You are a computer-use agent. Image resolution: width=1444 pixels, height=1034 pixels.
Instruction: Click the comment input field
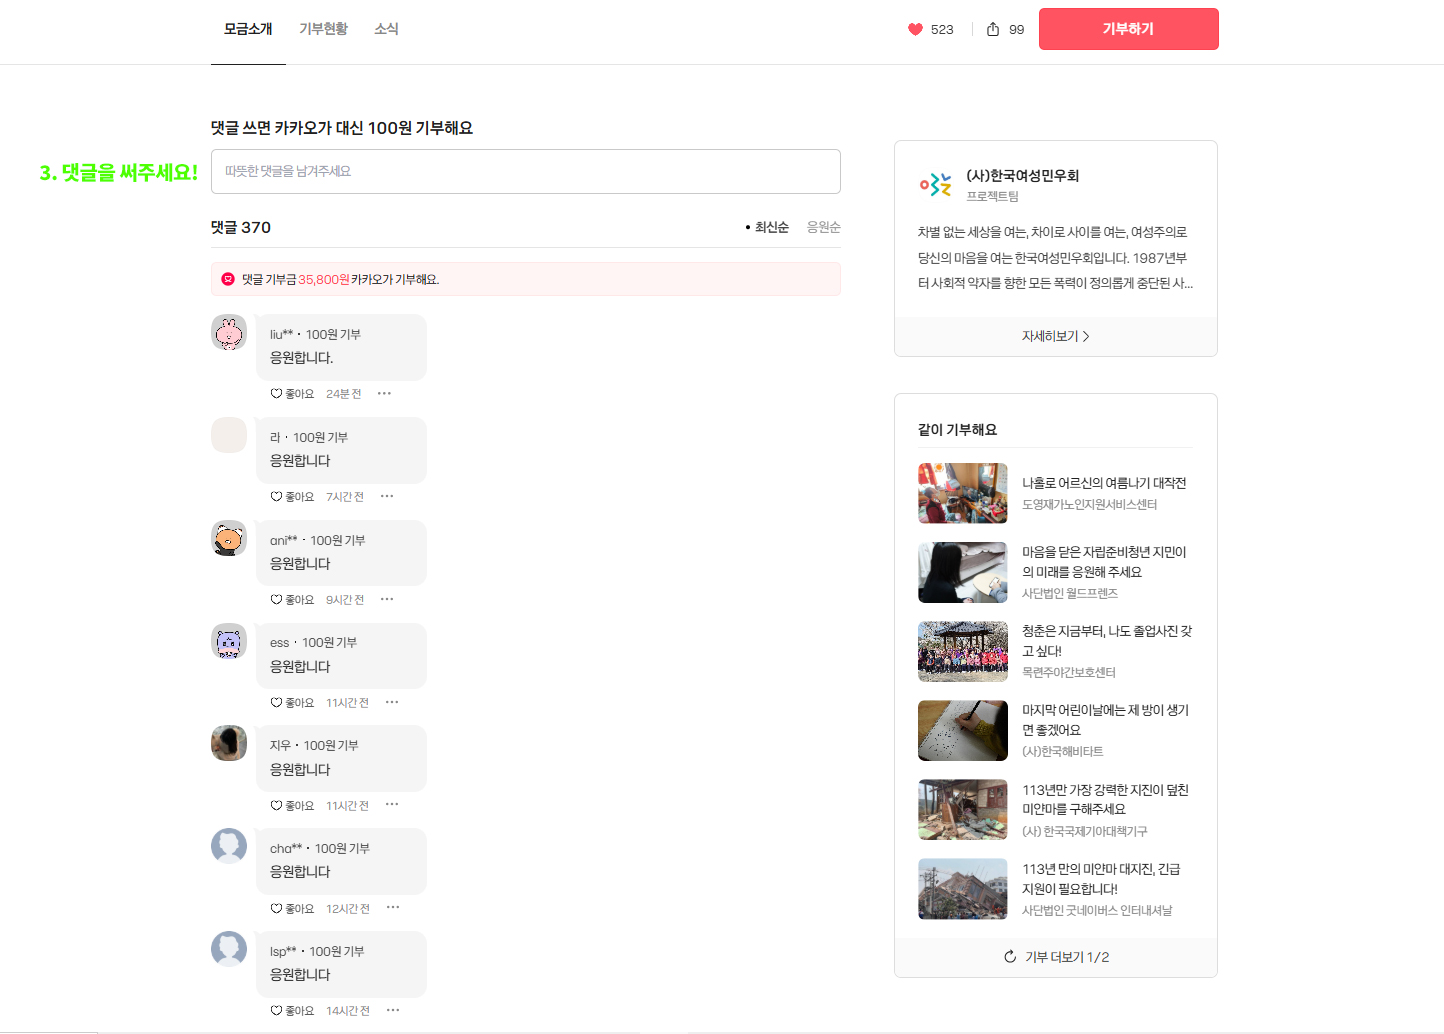[526, 172]
